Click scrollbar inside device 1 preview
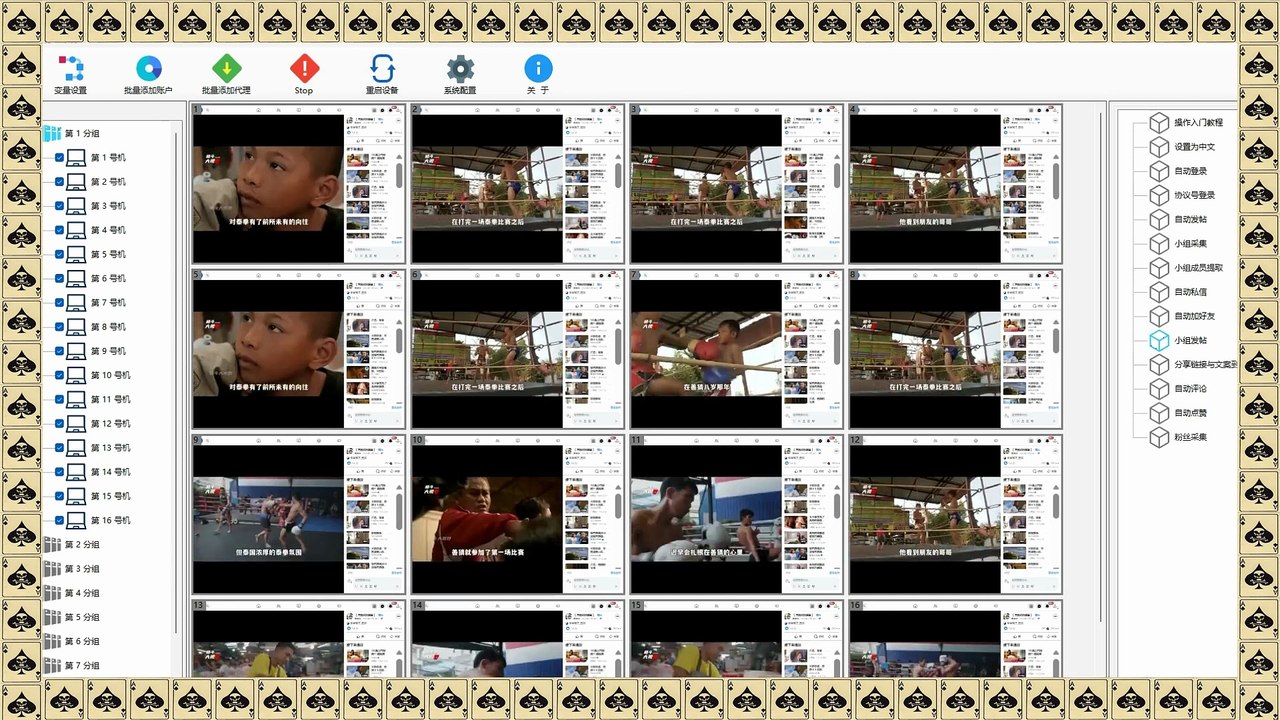The image size is (1280, 720). pyautogui.click(x=400, y=176)
